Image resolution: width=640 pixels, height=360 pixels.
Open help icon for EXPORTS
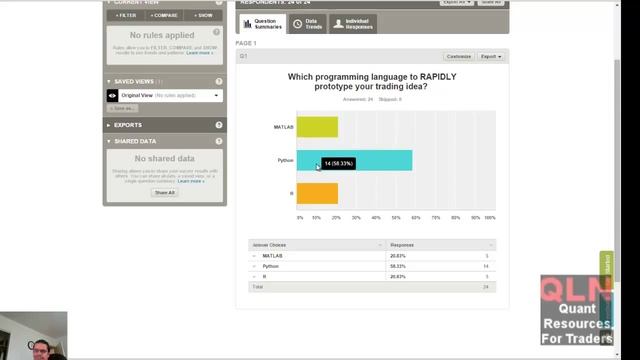coord(219,125)
